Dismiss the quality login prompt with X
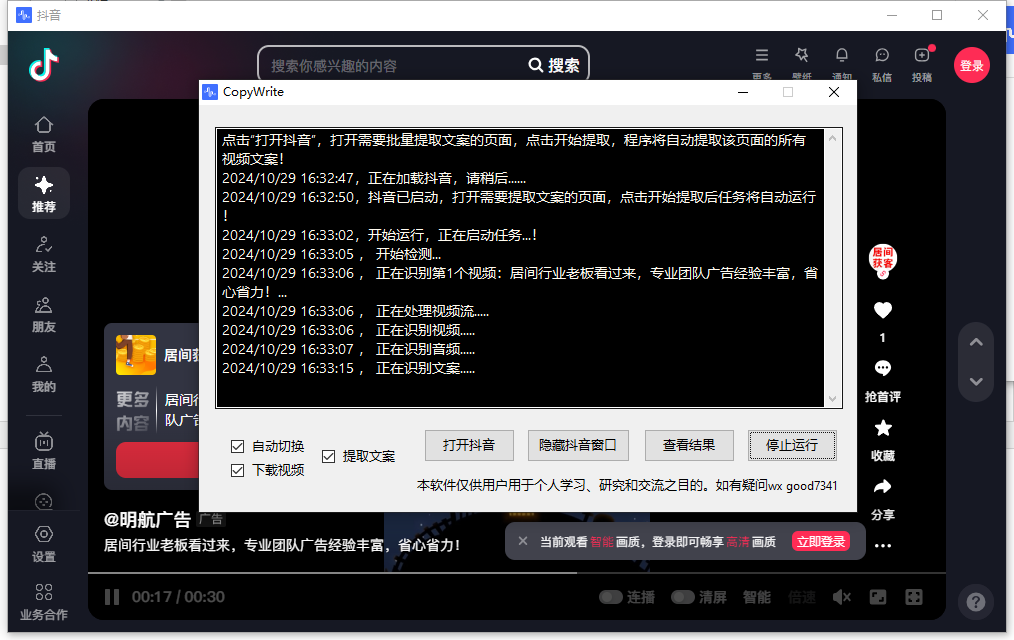The height and width of the screenshot is (640, 1014). [x=523, y=541]
